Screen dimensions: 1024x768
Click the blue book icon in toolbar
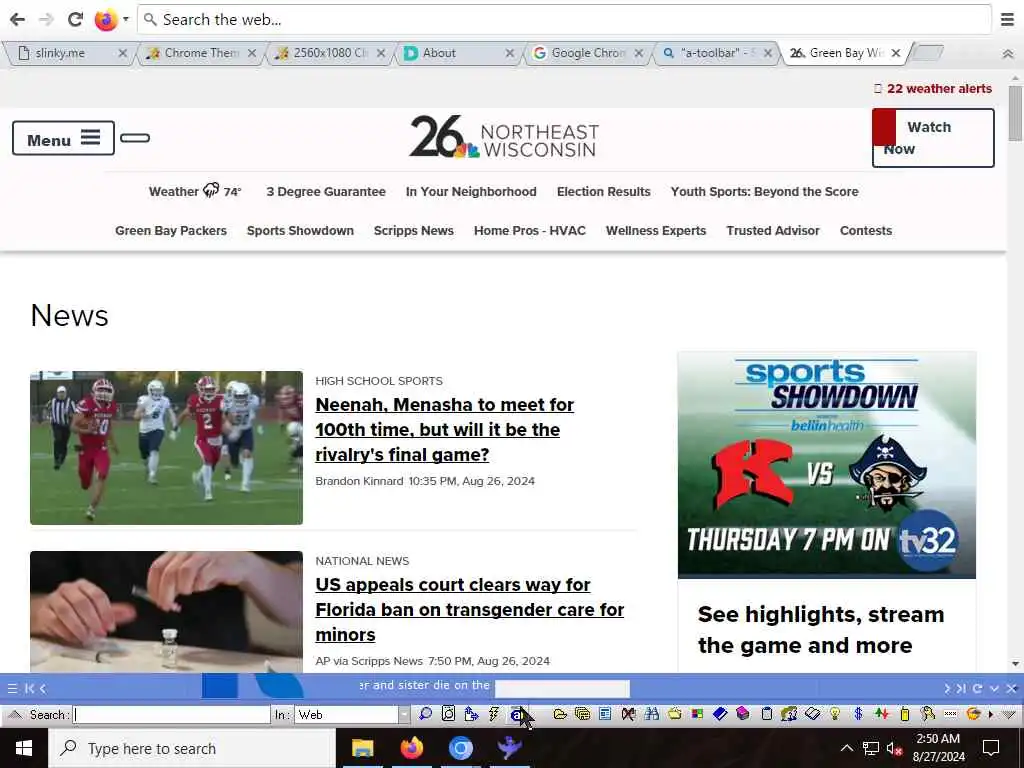[720, 714]
